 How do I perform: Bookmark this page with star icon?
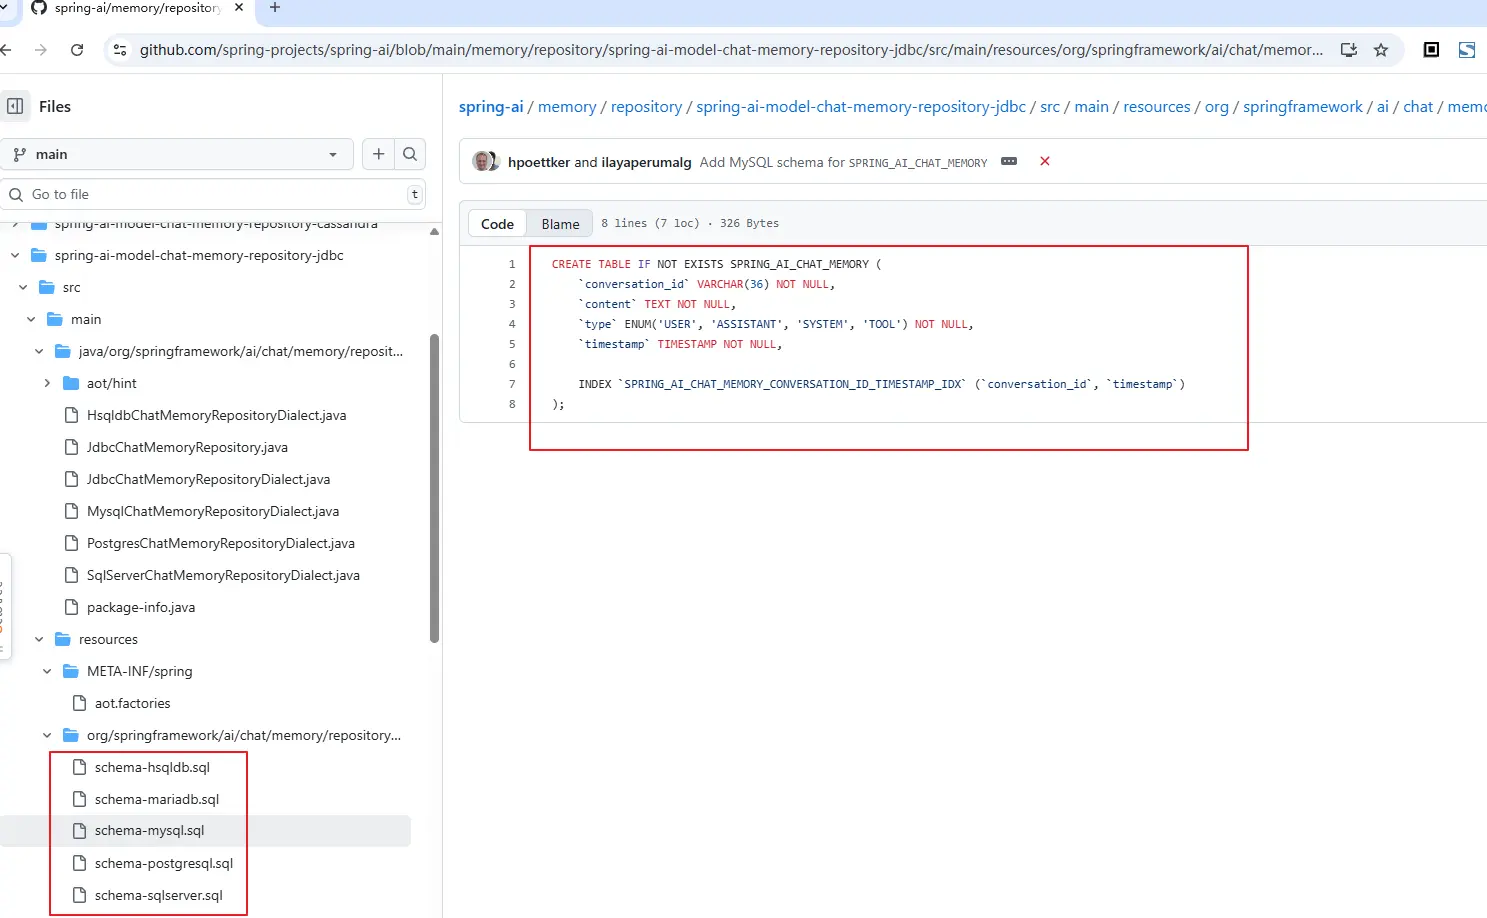1381,50
